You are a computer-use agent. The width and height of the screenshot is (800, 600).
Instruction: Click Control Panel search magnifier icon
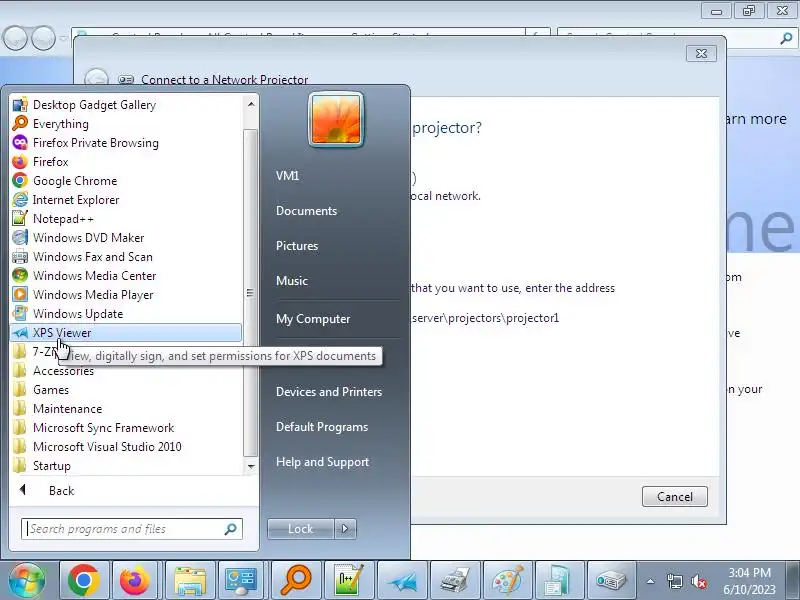pyautogui.click(x=786, y=38)
